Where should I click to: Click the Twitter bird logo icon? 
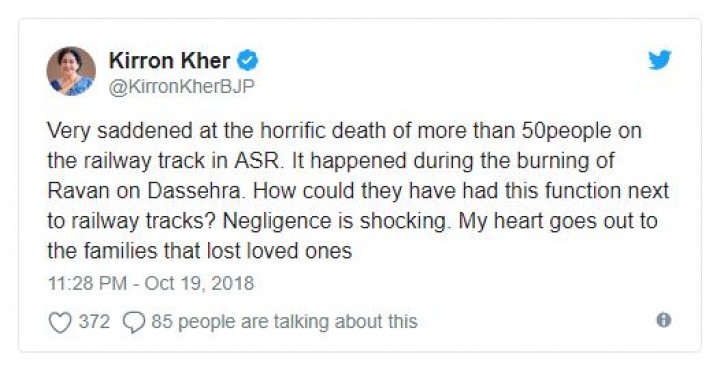[x=660, y=60]
